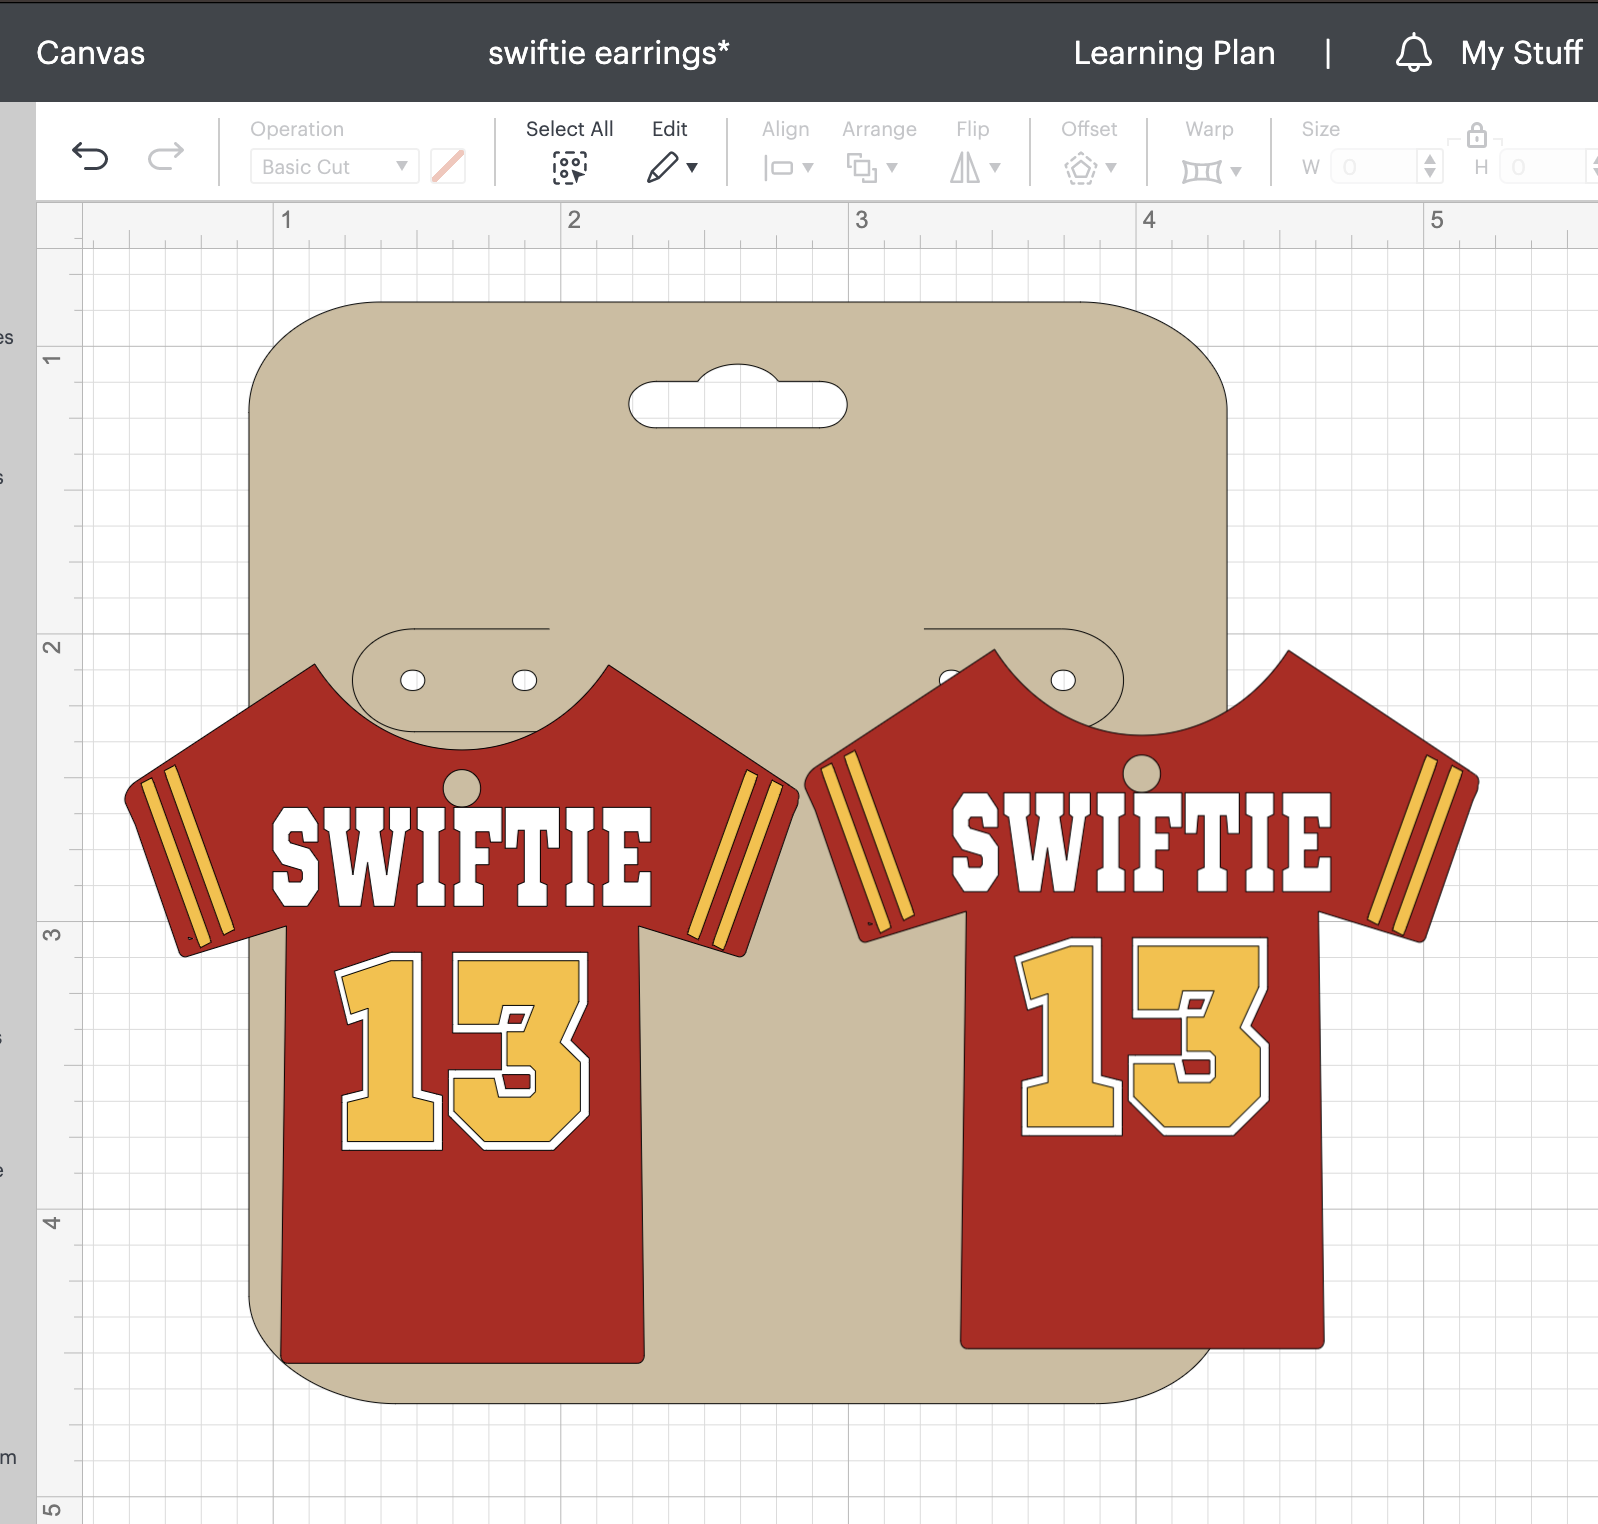The image size is (1598, 1524).
Task: Select the left jersey SWIFTIE text
Action: [462, 857]
